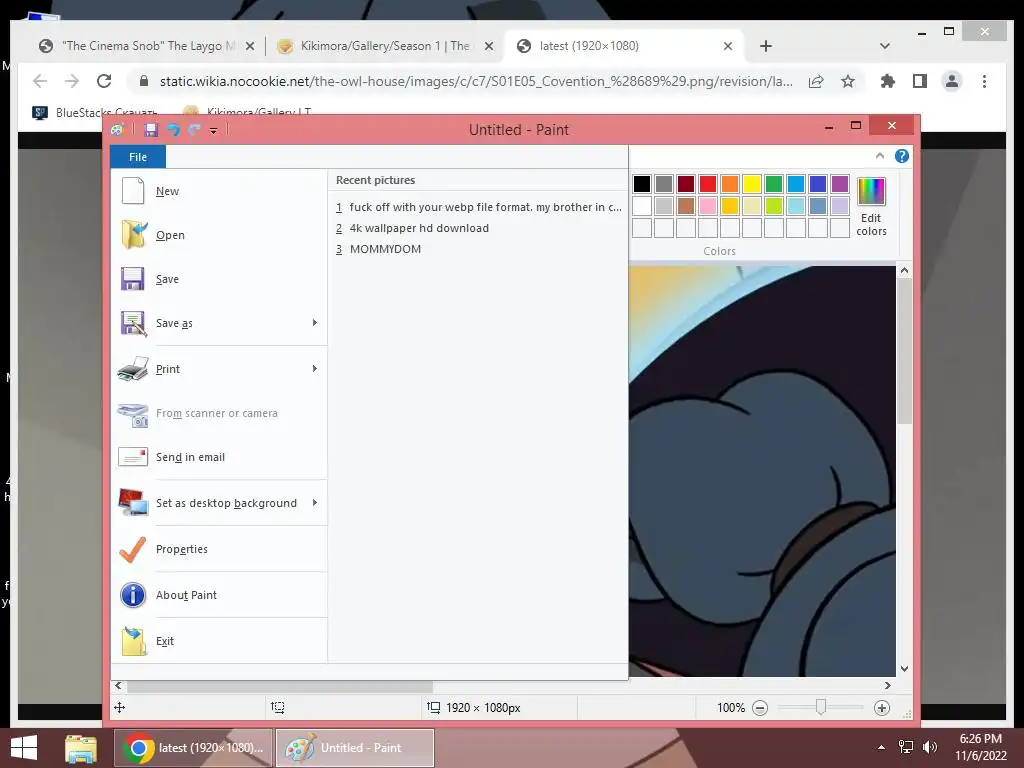
Task: Open recent picture starting with 'fuck off with your webp'
Action: pyautogui.click(x=478, y=207)
